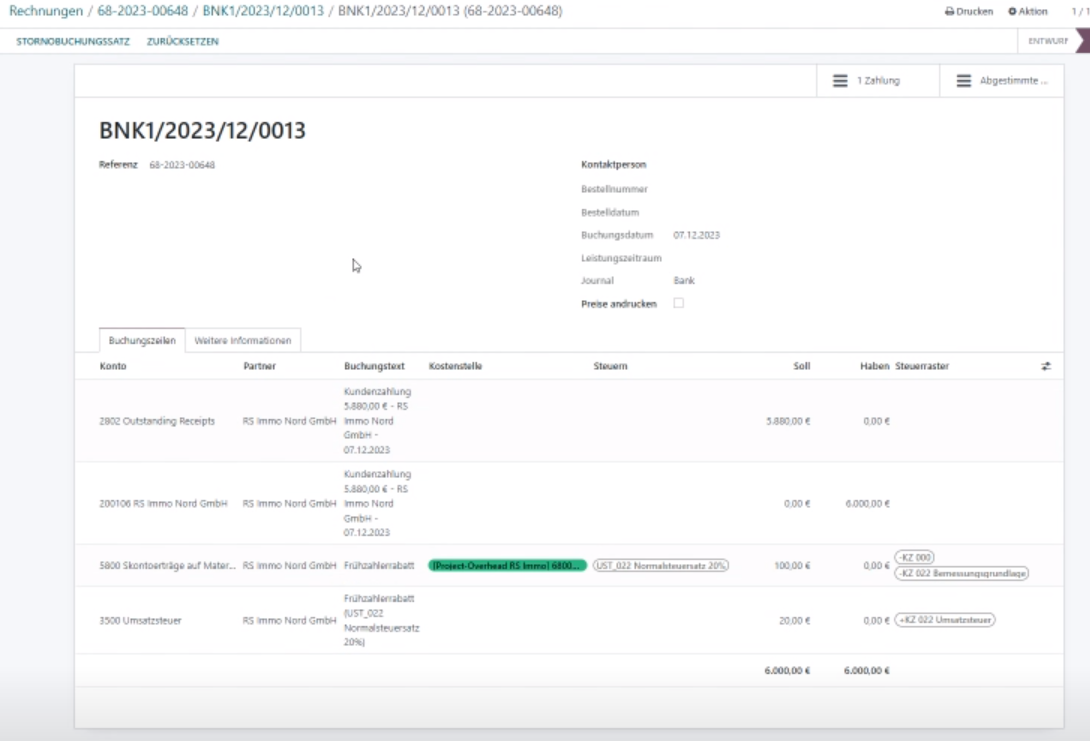The image size is (1090, 741).
Task: Sort by the Konto column header
Action: (x=113, y=366)
